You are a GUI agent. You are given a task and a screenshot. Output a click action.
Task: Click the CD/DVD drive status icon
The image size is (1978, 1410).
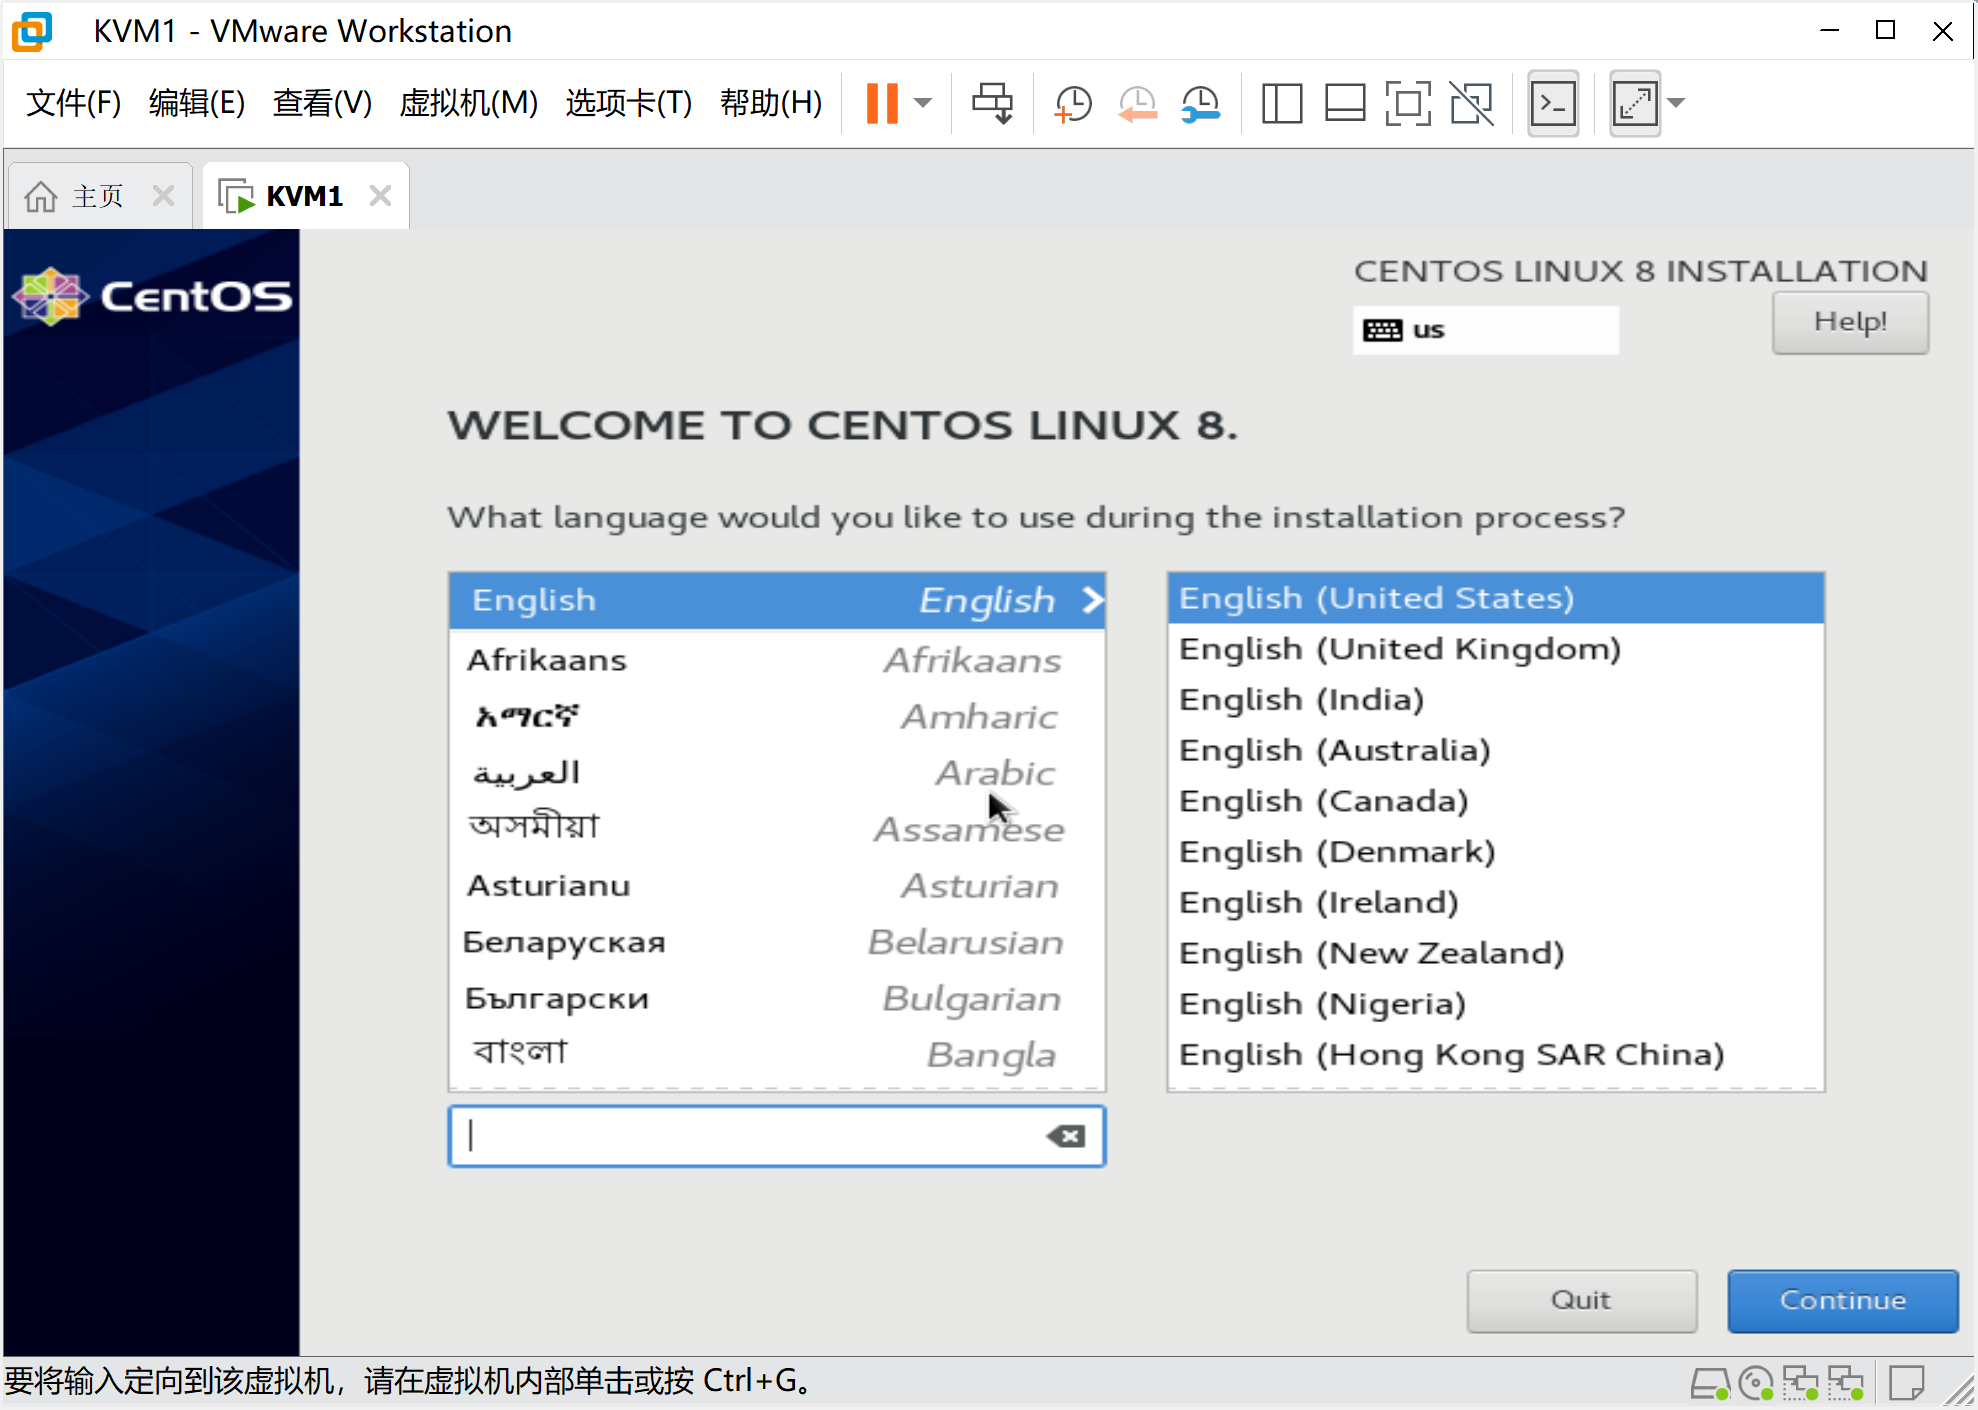(x=1755, y=1384)
